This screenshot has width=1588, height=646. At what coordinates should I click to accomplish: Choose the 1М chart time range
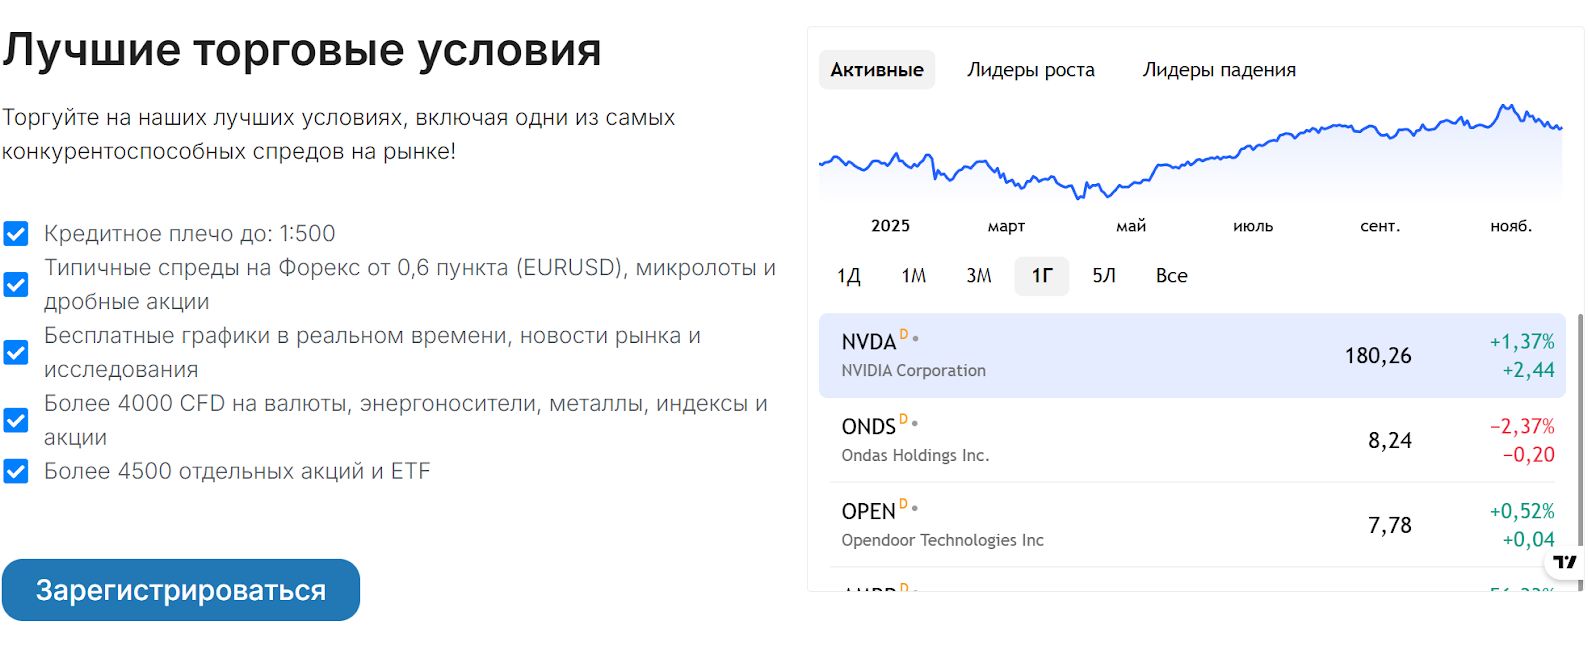913,276
